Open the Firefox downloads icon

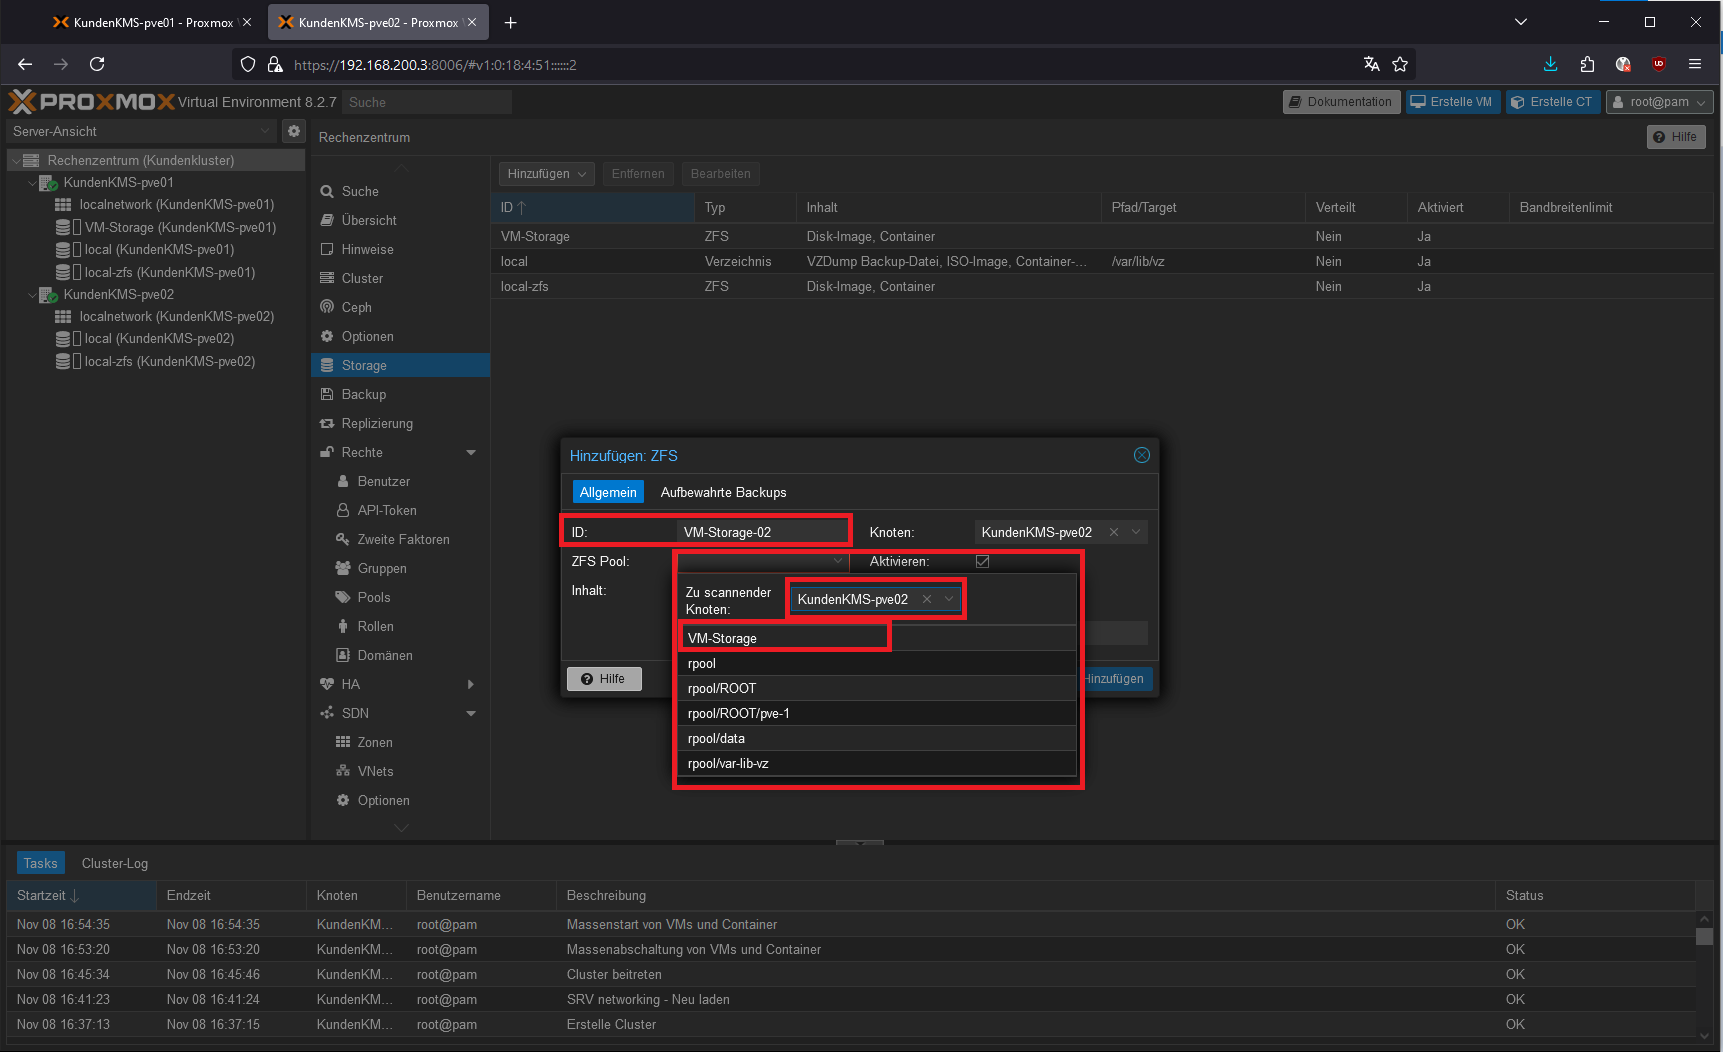pyautogui.click(x=1550, y=64)
